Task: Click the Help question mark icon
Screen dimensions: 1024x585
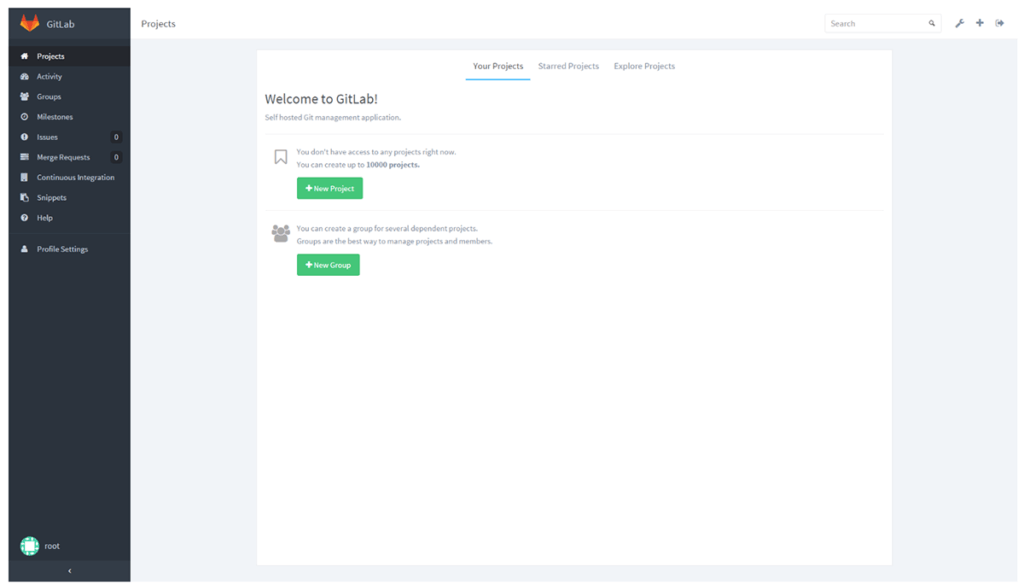Action: (x=24, y=218)
